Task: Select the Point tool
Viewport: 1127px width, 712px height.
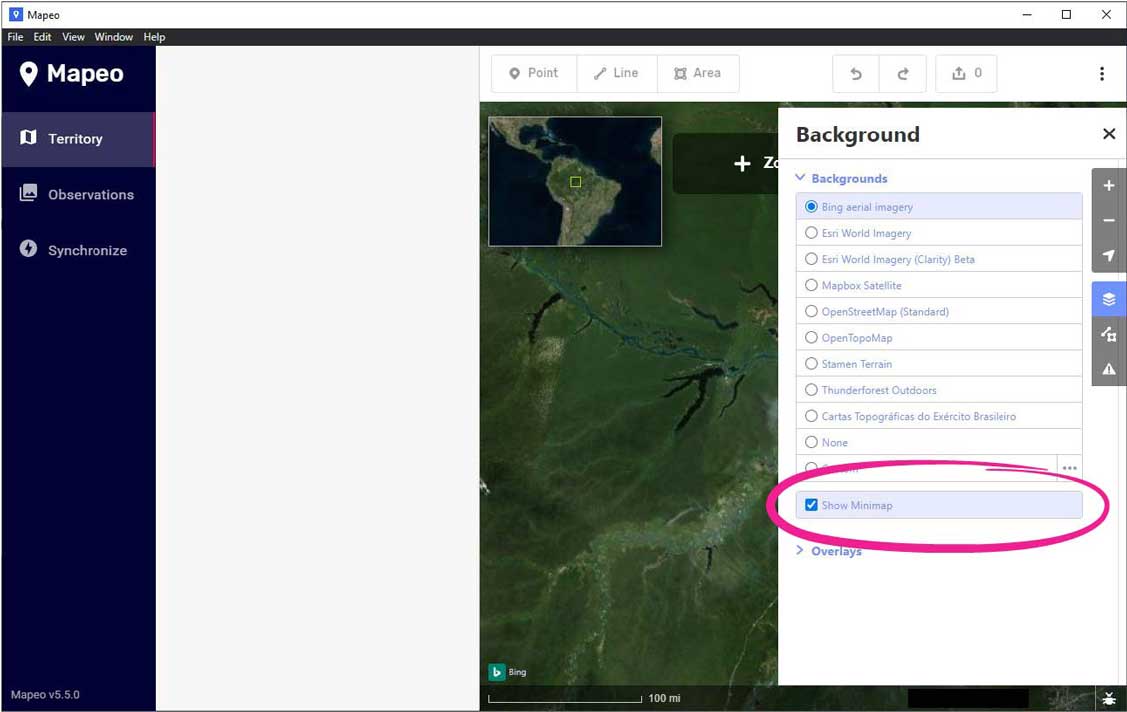Action: (534, 73)
